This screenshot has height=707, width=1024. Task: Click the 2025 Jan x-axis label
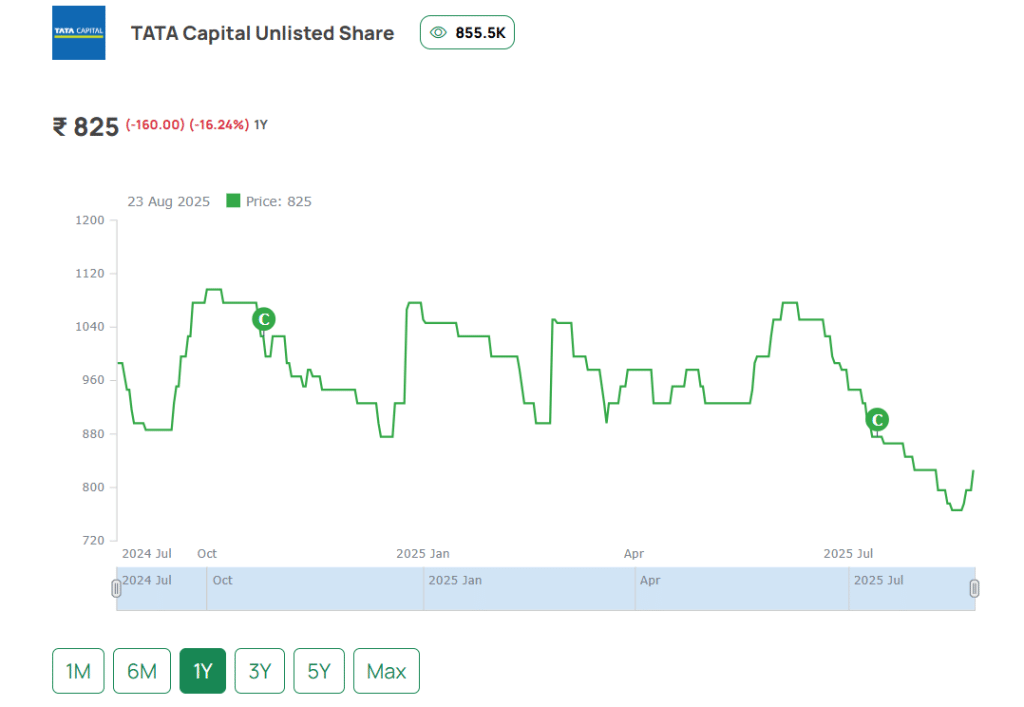(x=423, y=554)
